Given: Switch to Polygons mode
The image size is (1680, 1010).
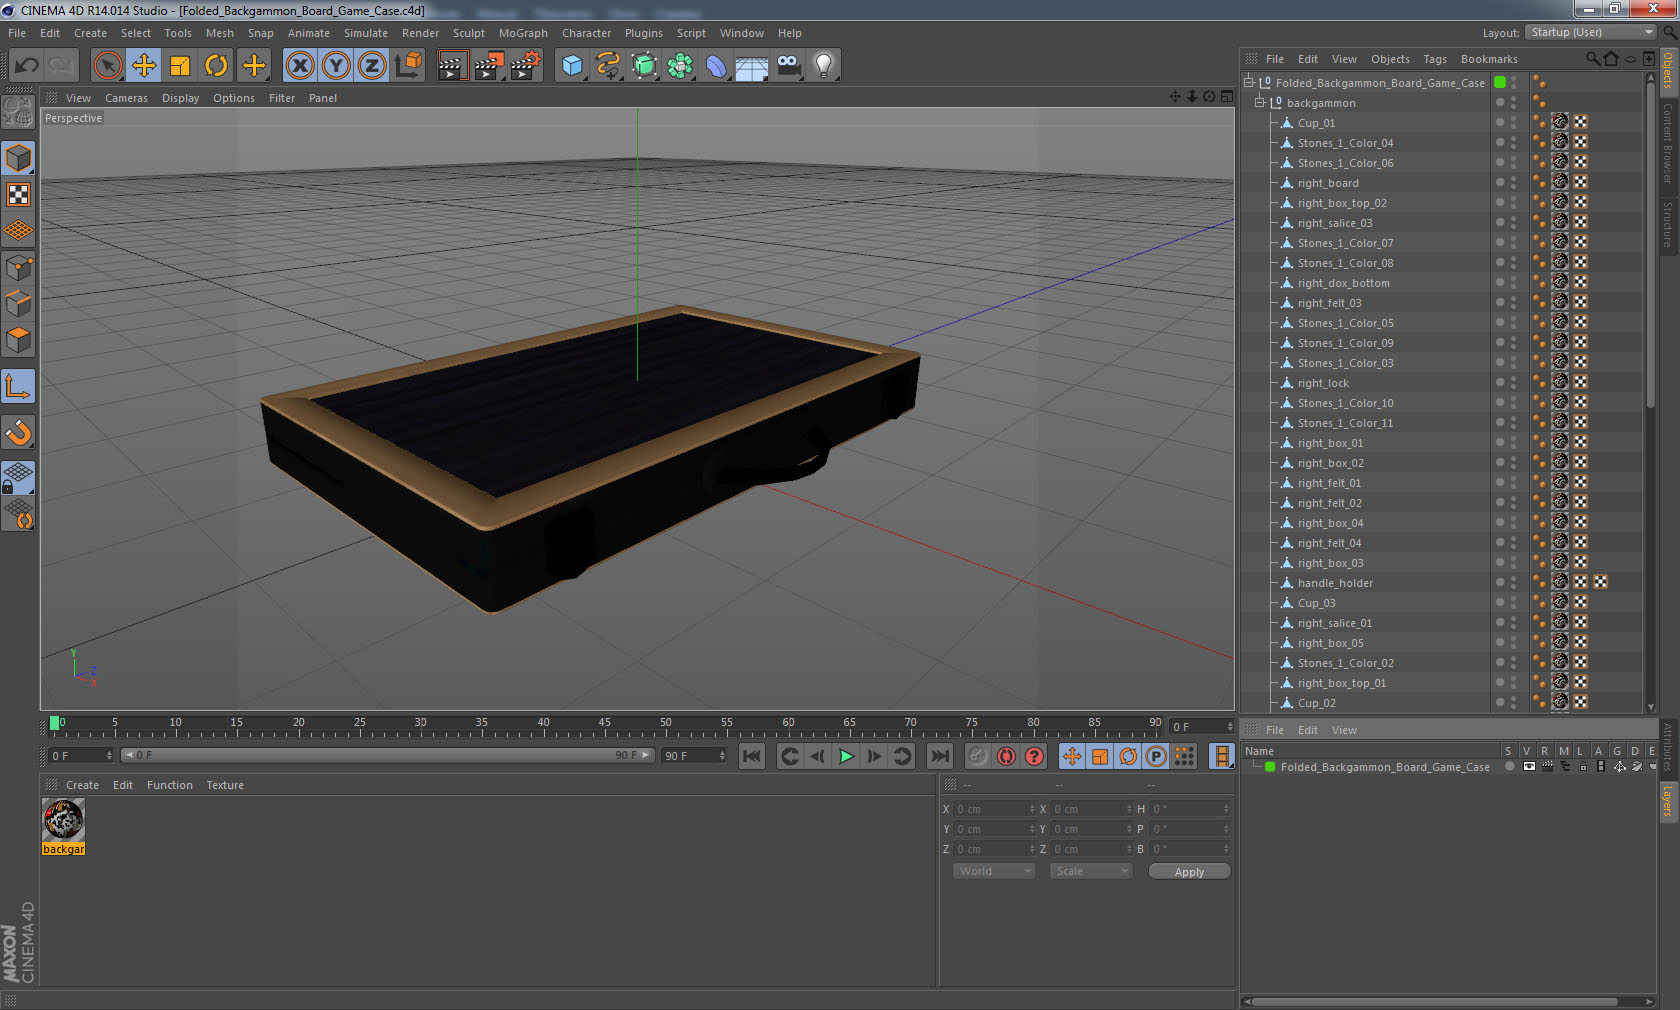Looking at the screenshot, I should point(19,340).
